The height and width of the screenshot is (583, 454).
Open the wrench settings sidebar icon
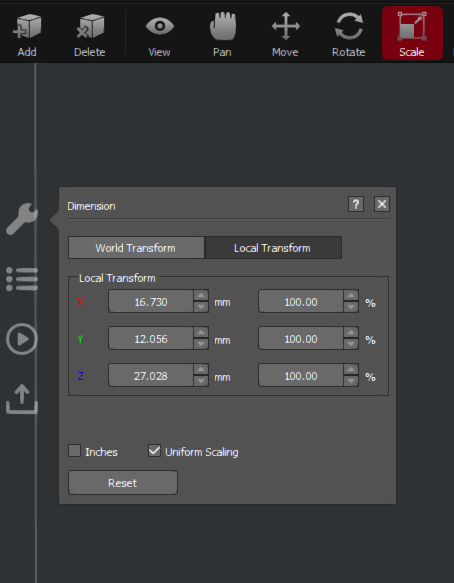(22, 219)
